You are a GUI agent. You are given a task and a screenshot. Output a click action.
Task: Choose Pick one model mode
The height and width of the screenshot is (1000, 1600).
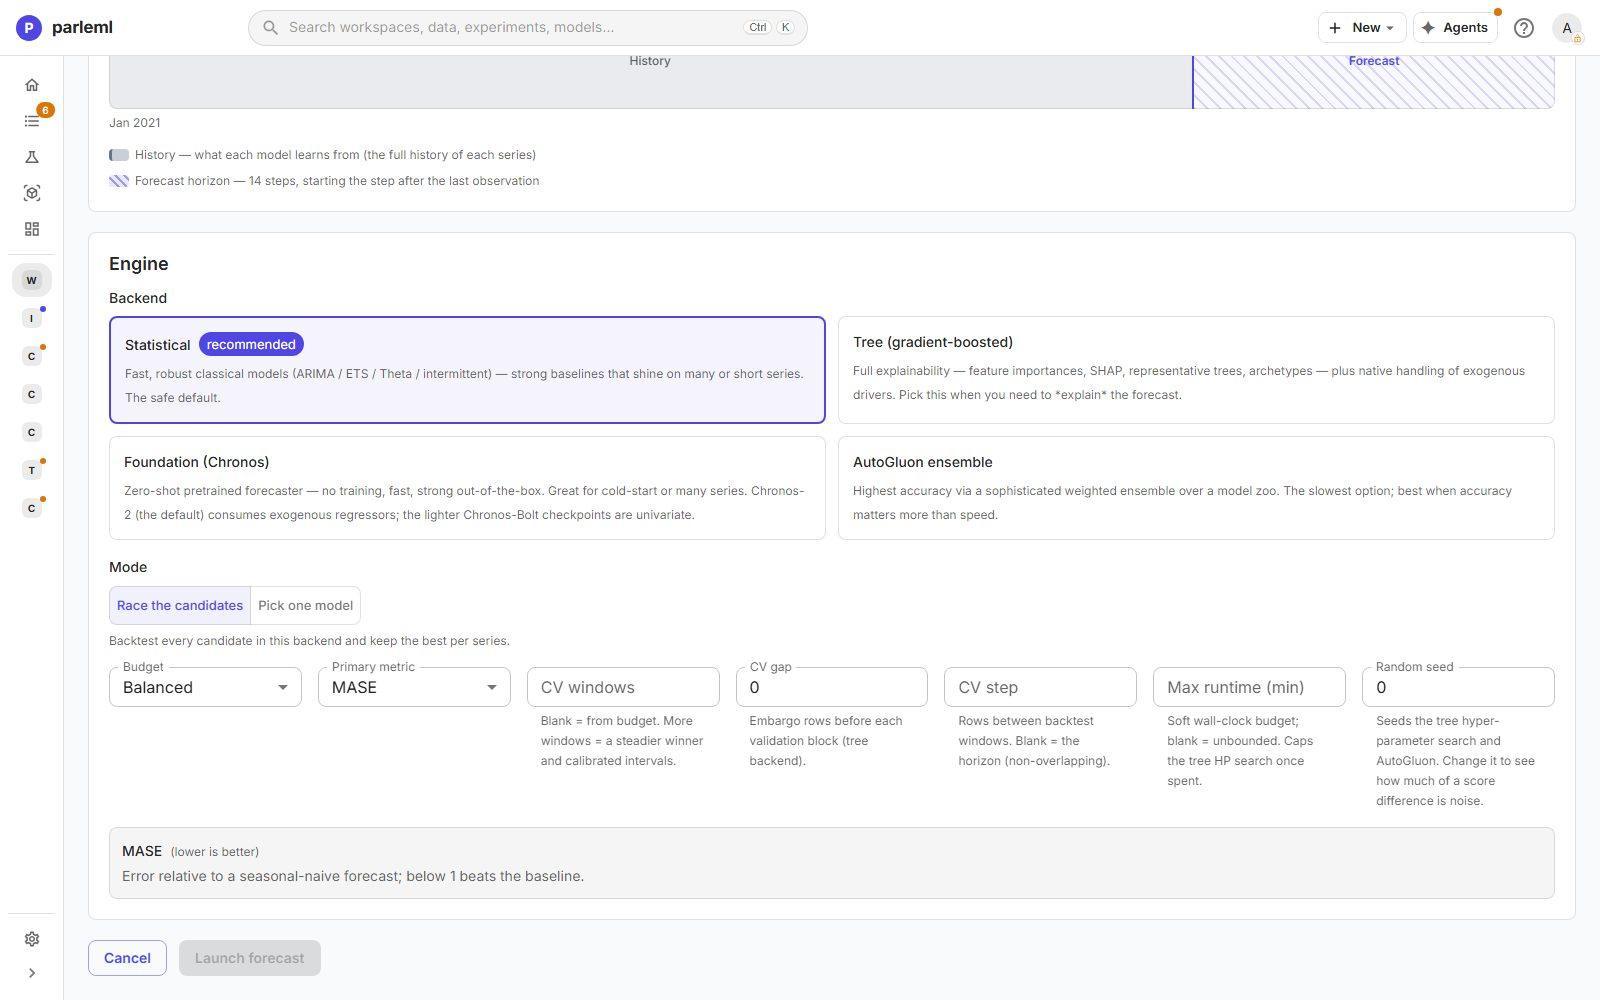pos(305,606)
